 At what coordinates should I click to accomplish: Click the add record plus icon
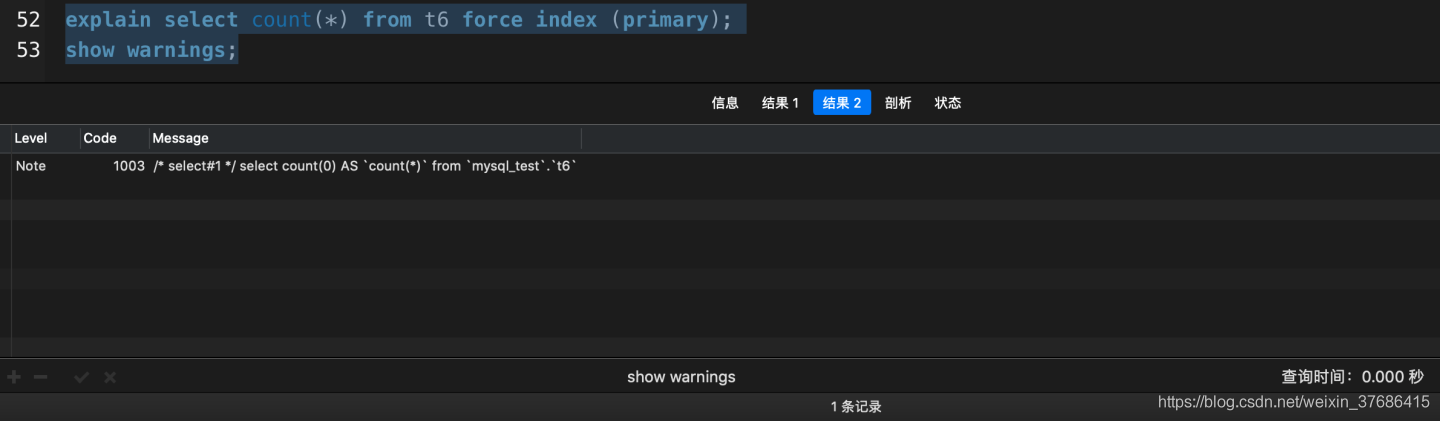tap(14, 377)
